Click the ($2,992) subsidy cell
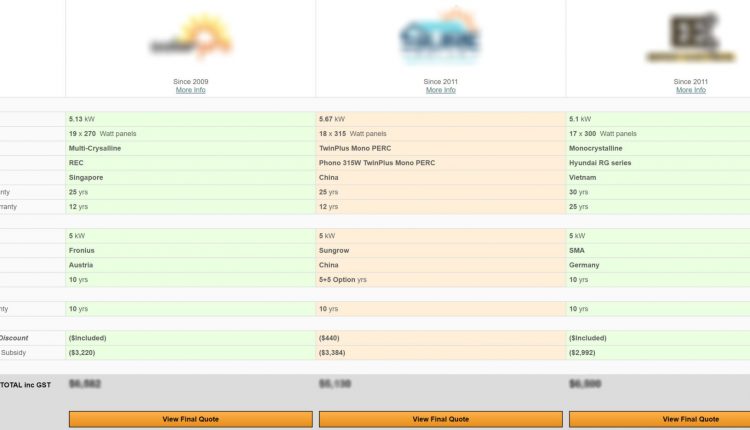The image size is (750, 430). point(658,353)
